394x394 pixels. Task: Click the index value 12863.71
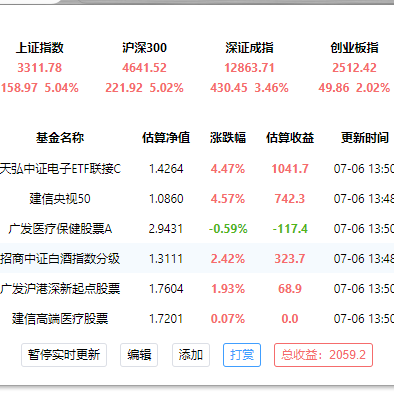(249, 68)
